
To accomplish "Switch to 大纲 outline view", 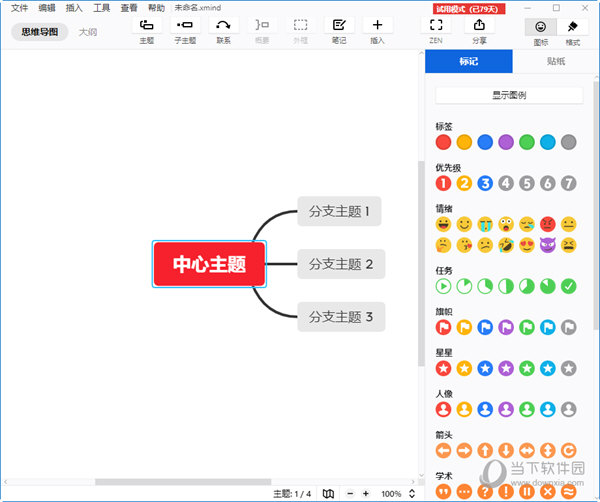I will click(x=88, y=32).
